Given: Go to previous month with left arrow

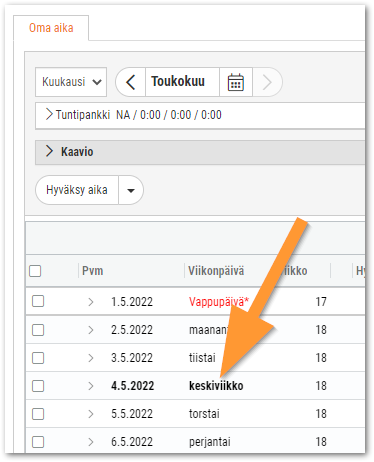Looking at the screenshot, I should 131,82.
